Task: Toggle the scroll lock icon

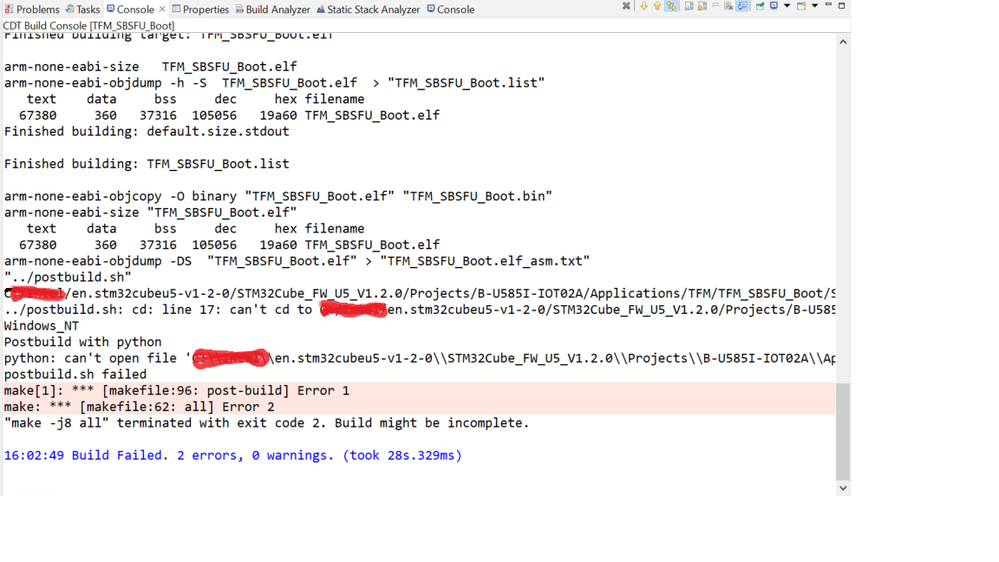Action: pos(702,6)
